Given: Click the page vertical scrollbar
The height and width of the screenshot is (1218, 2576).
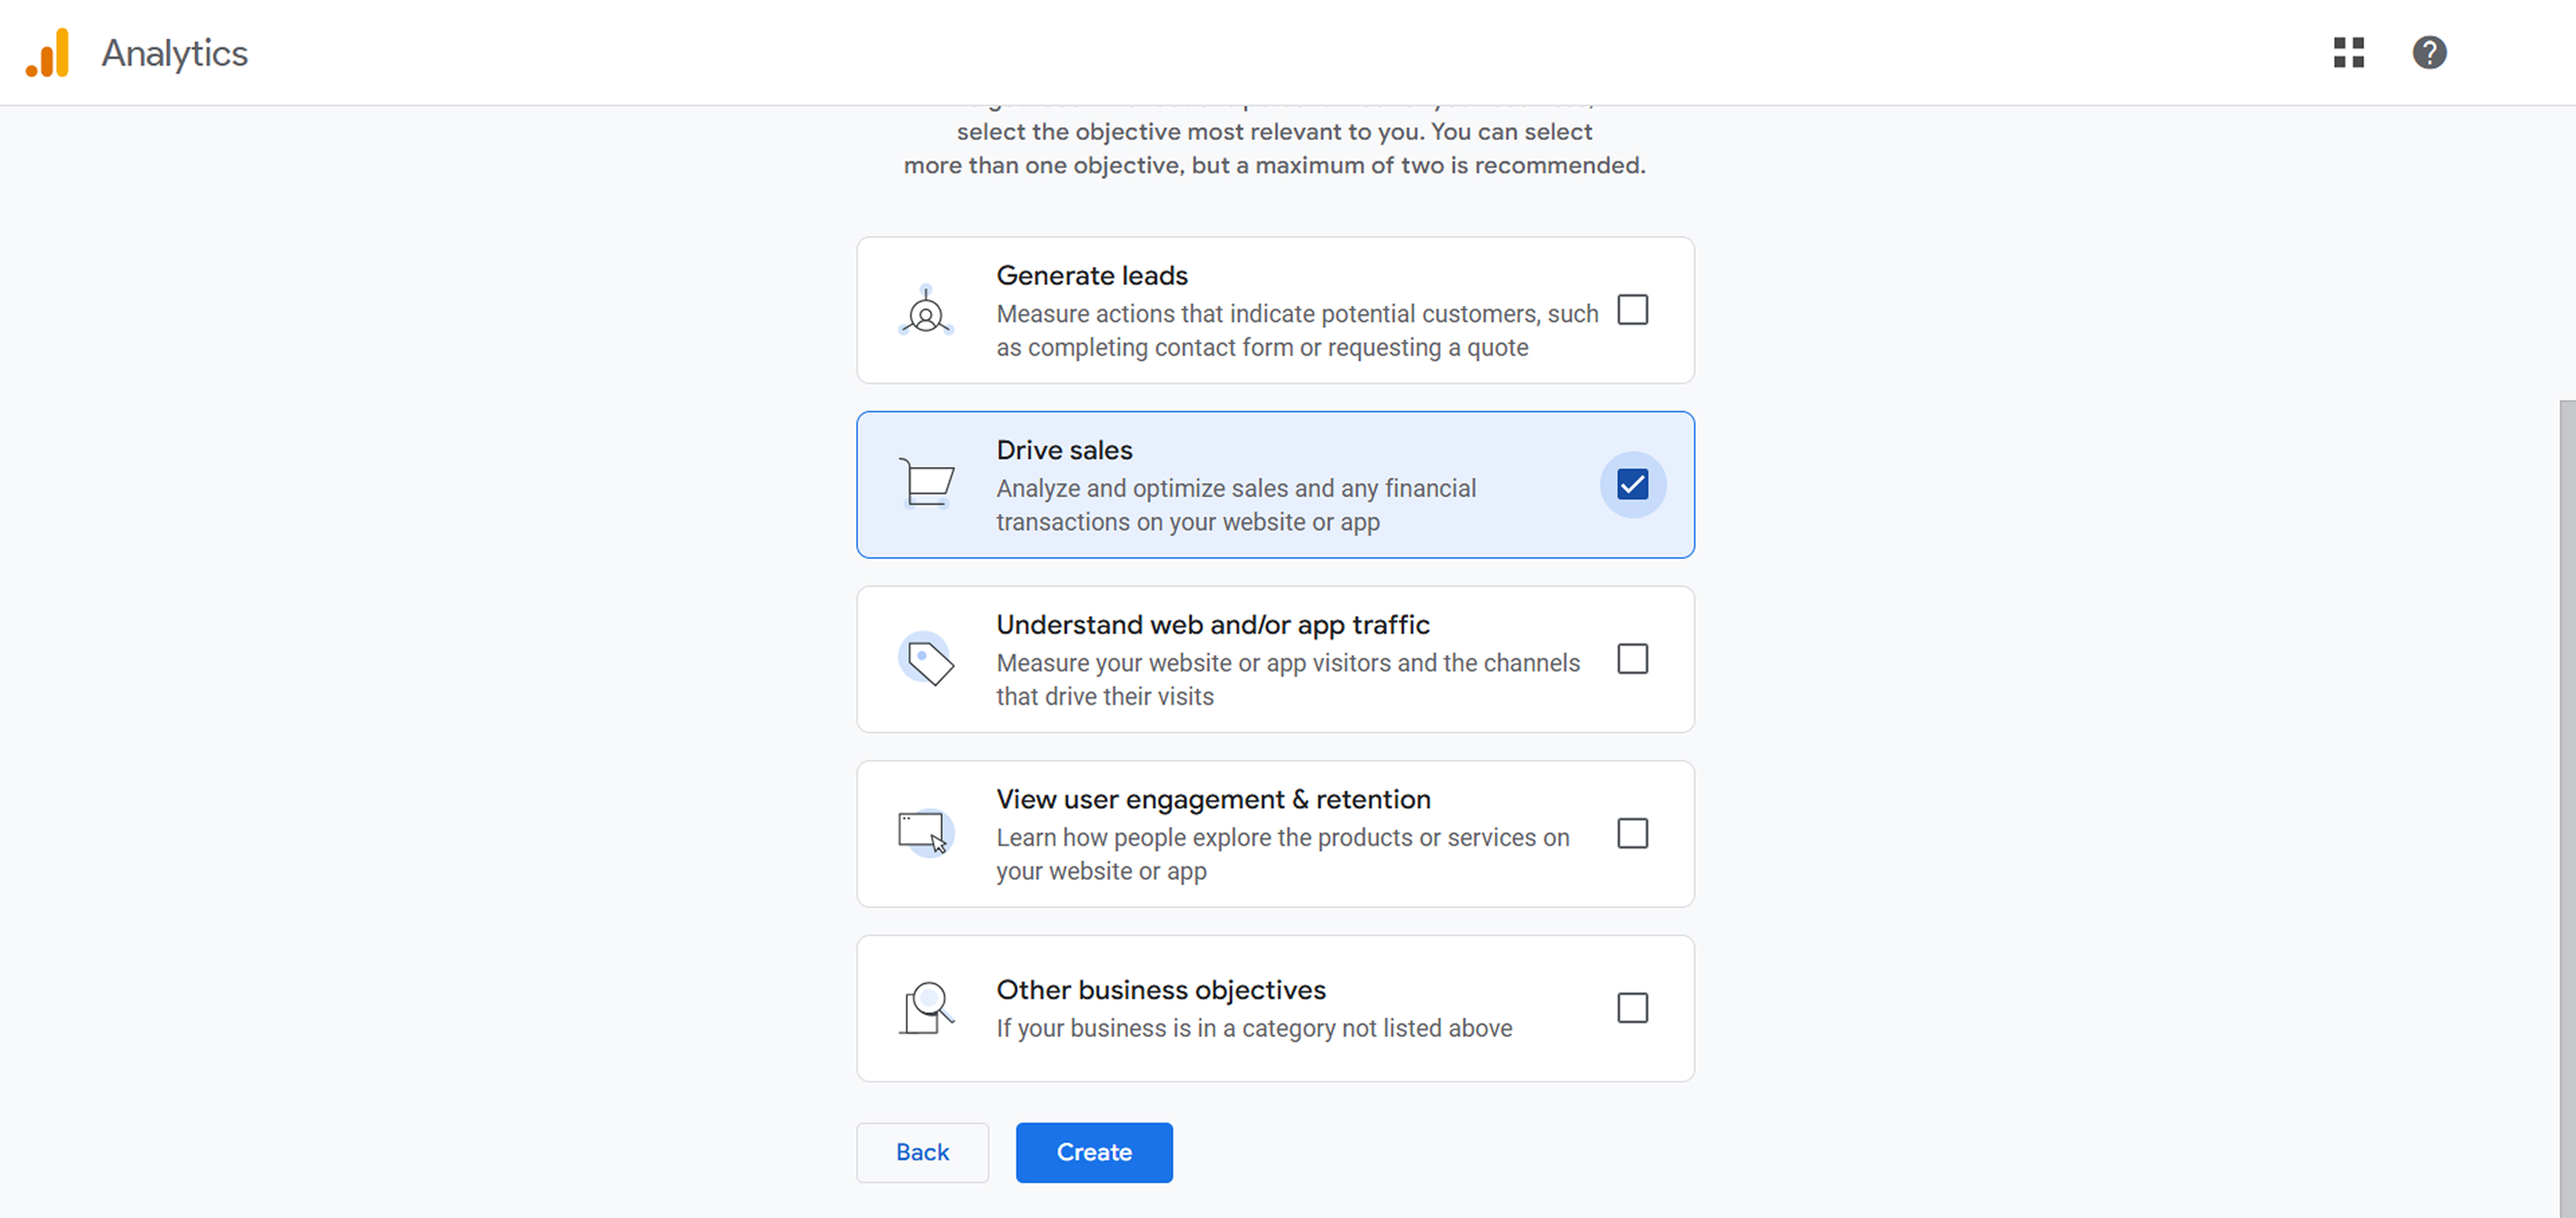Looking at the screenshot, I should [2567, 808].
